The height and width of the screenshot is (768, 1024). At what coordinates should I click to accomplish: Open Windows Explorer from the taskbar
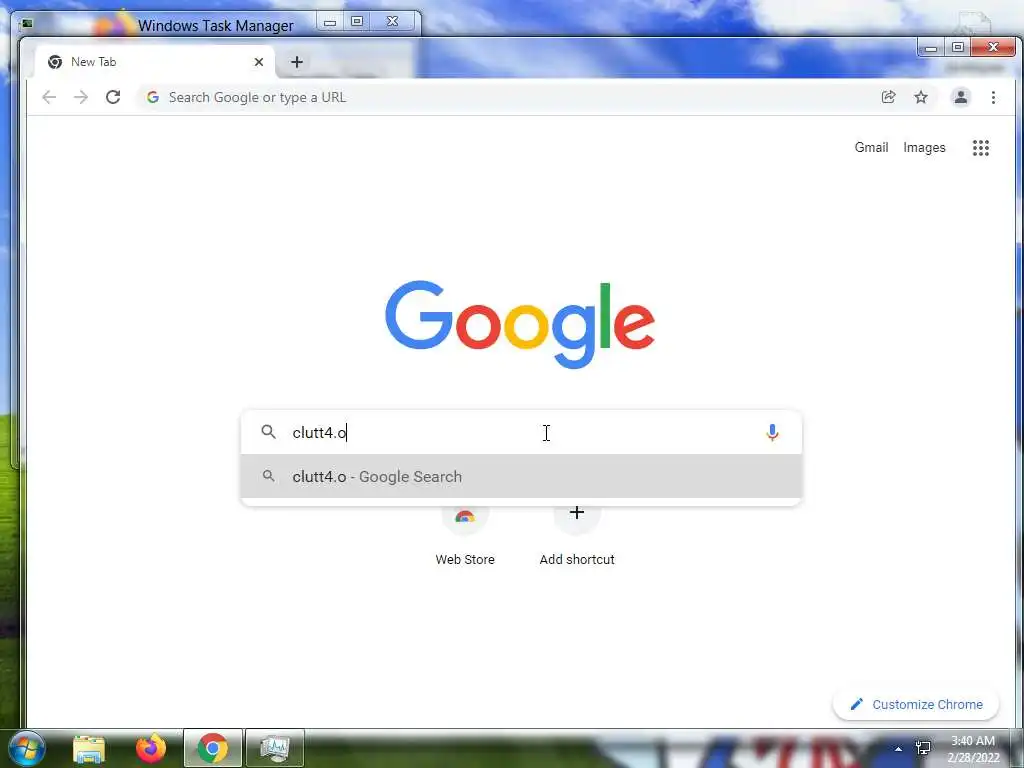(89, 748)
